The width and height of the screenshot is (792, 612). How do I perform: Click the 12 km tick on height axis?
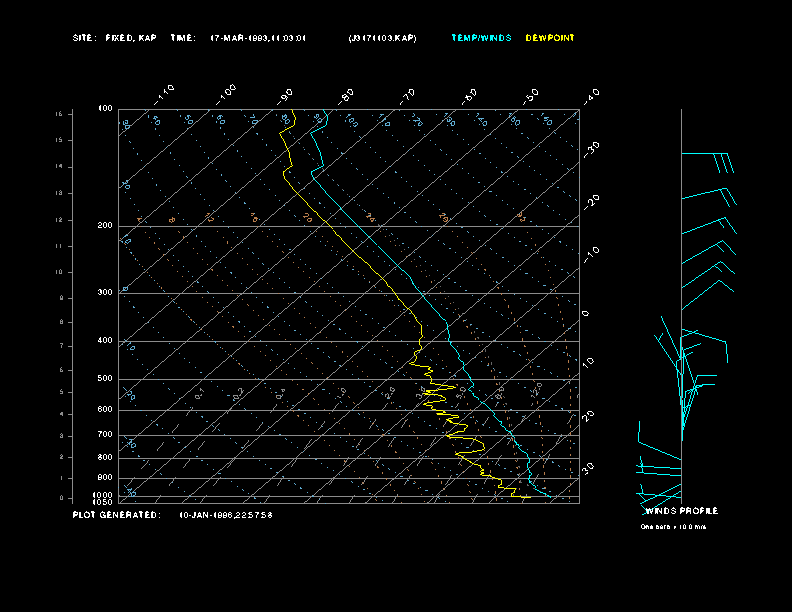point(60,220)
